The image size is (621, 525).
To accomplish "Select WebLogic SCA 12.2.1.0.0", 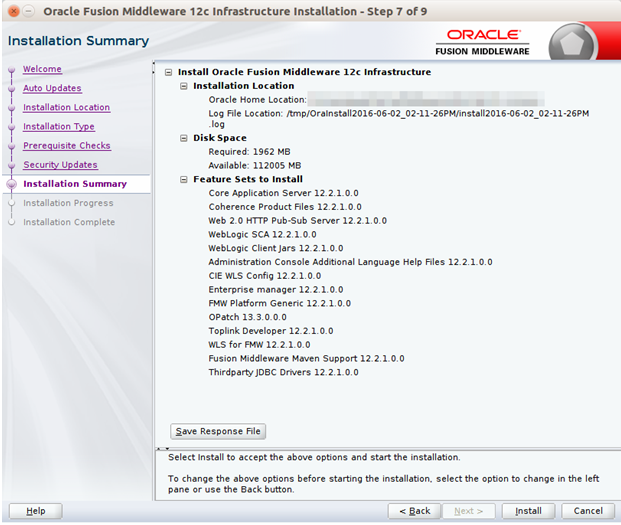I will tap(263, 234).
